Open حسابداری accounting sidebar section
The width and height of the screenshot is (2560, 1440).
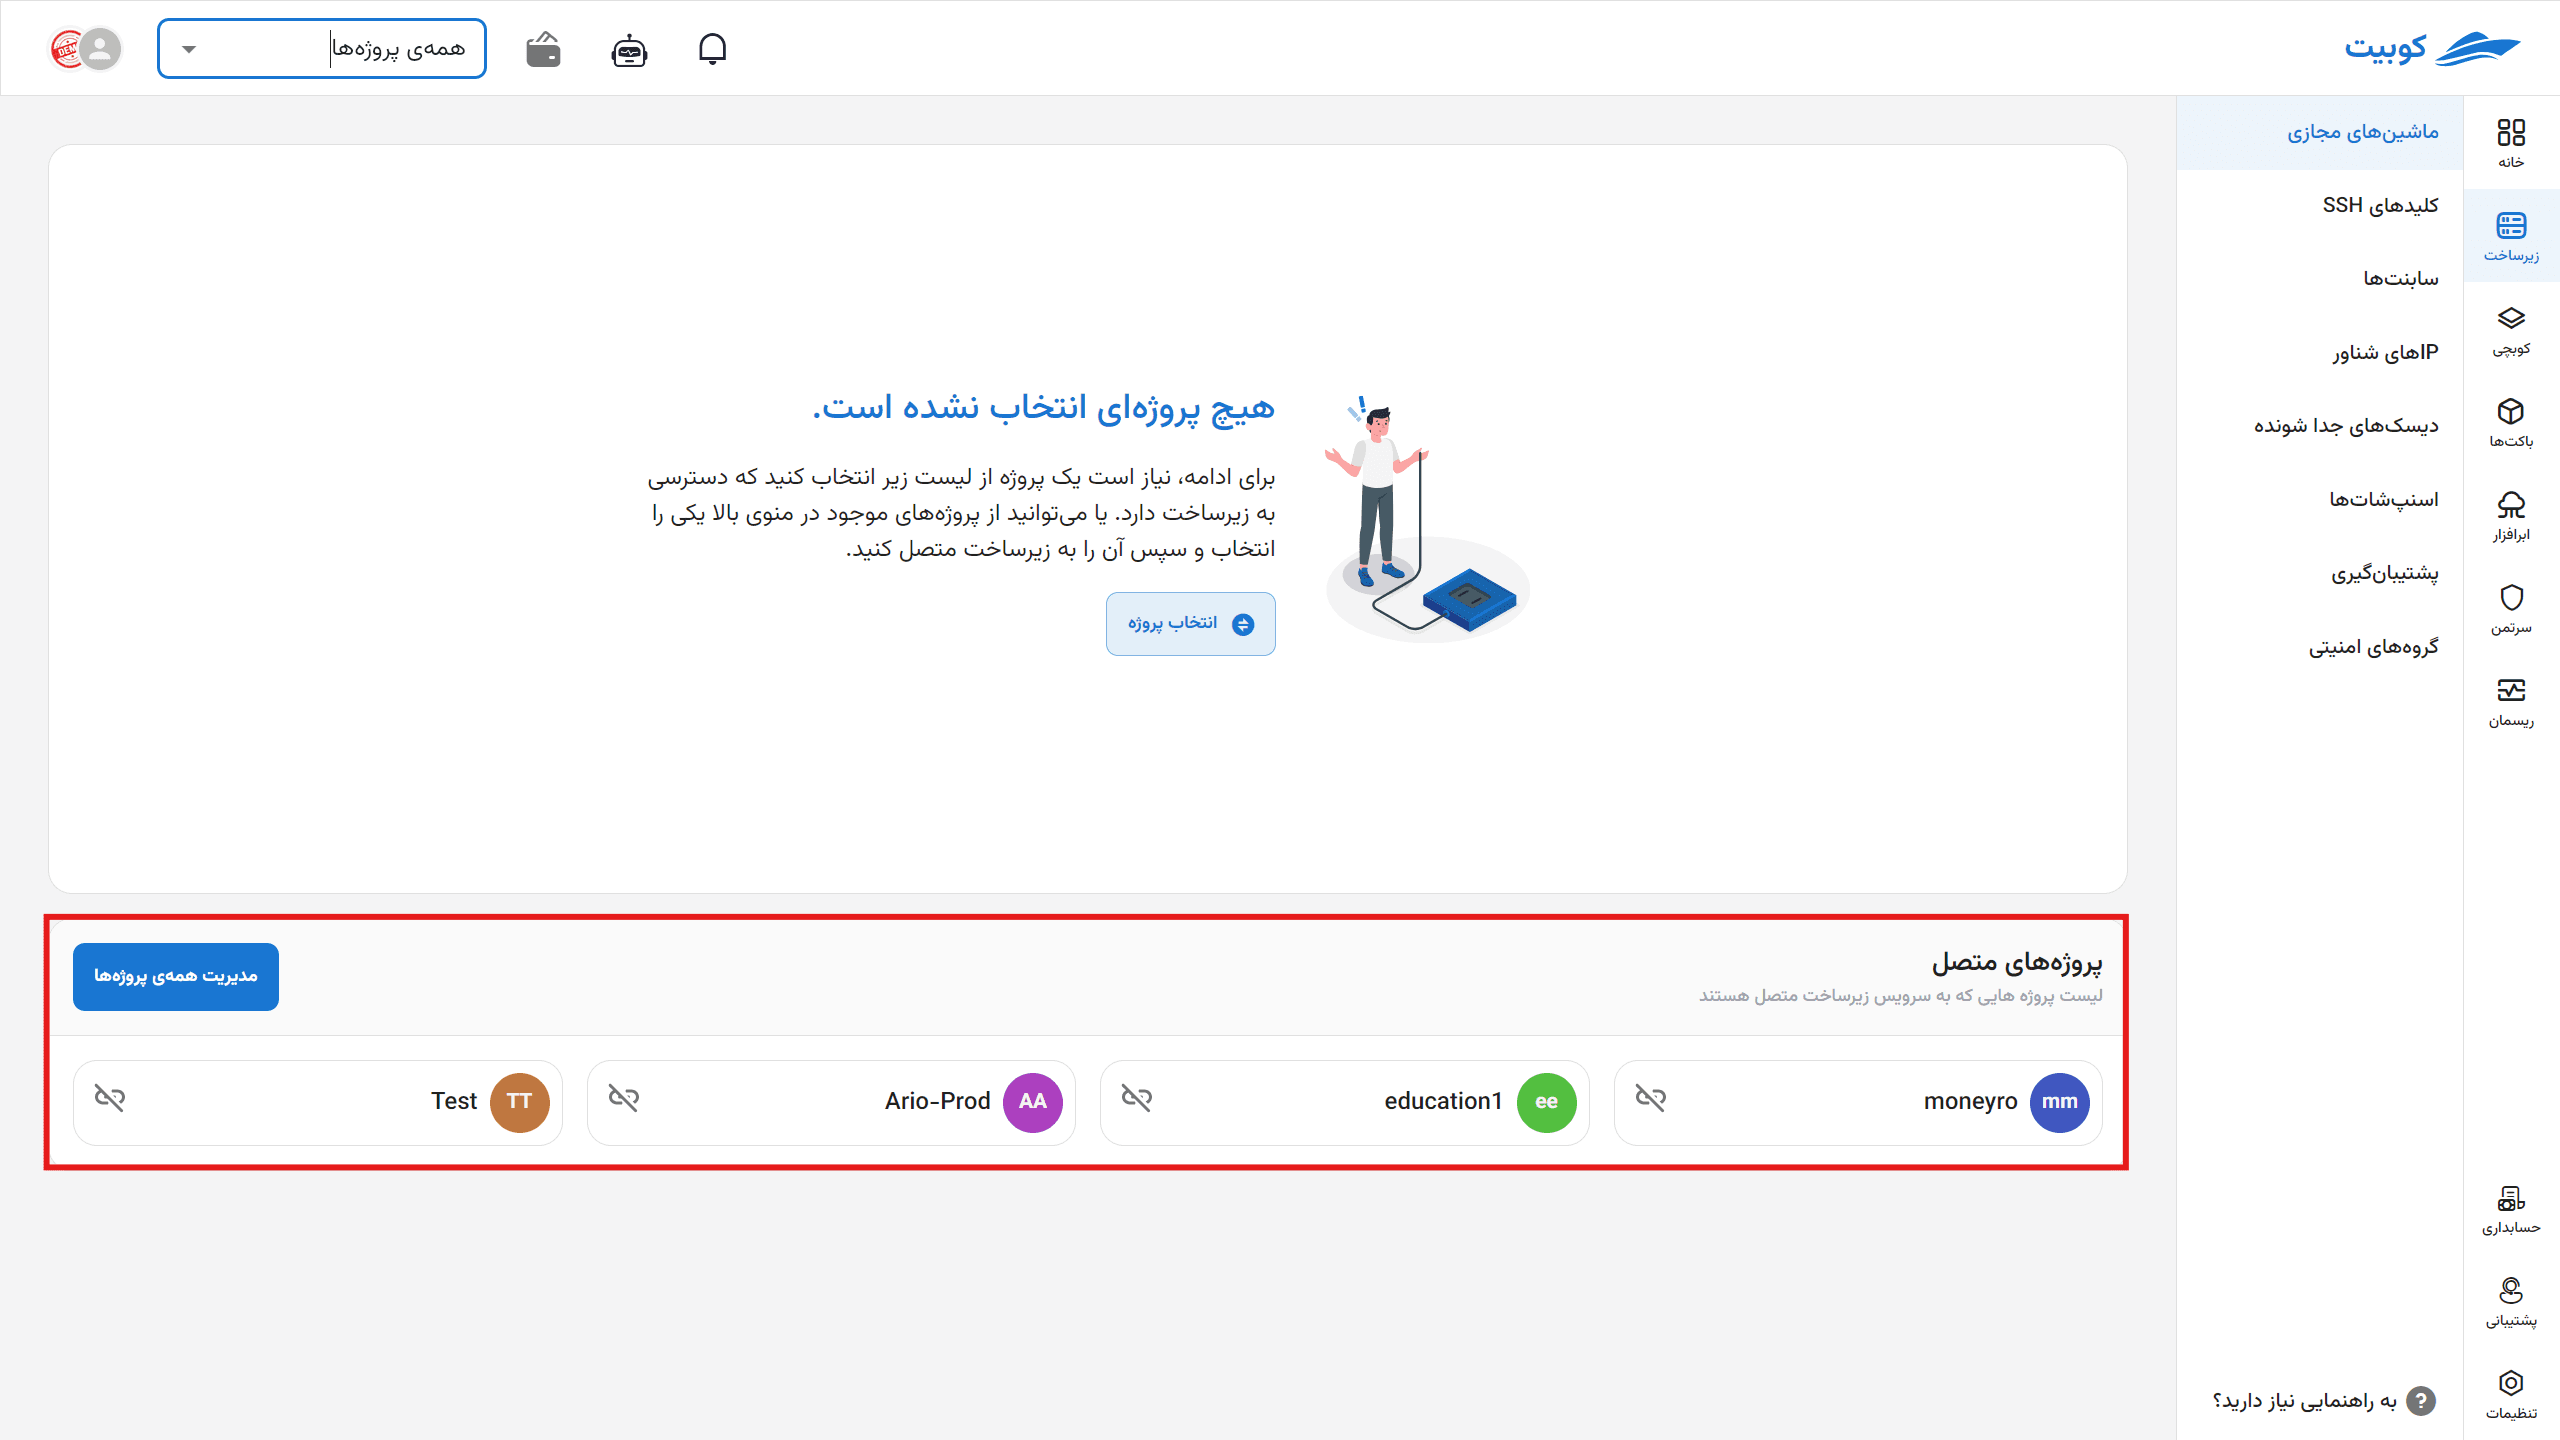click(2511, 1209)
